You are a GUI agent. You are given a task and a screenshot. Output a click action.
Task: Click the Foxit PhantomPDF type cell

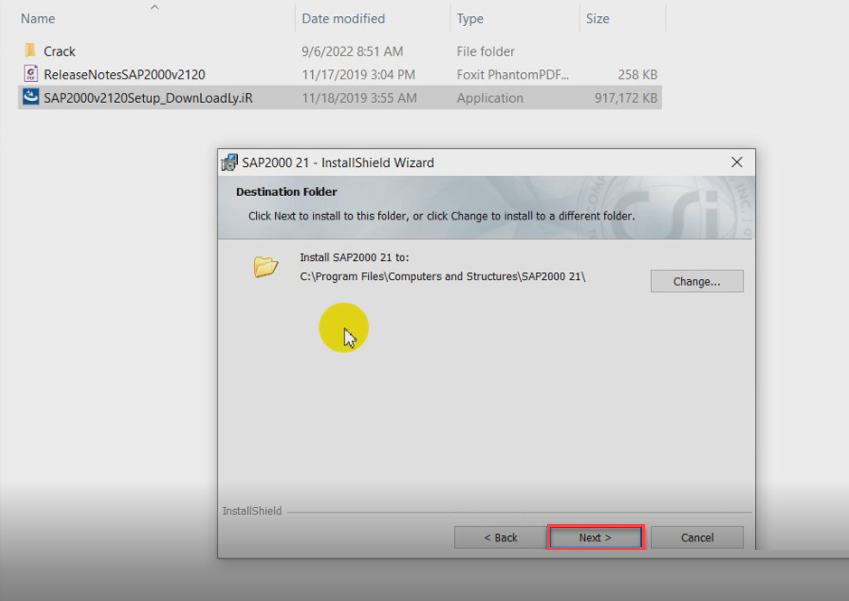click(x=512, y=74)
